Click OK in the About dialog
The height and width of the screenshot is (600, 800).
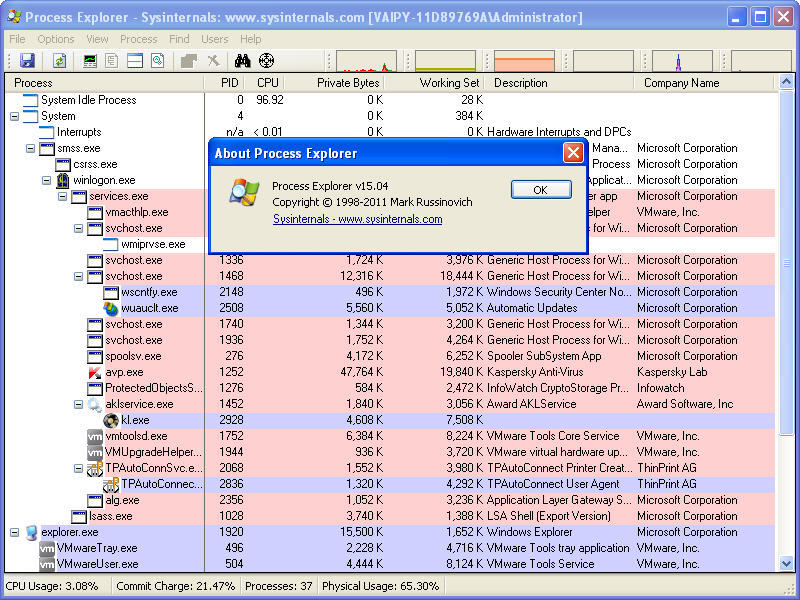tap(541, 190)
